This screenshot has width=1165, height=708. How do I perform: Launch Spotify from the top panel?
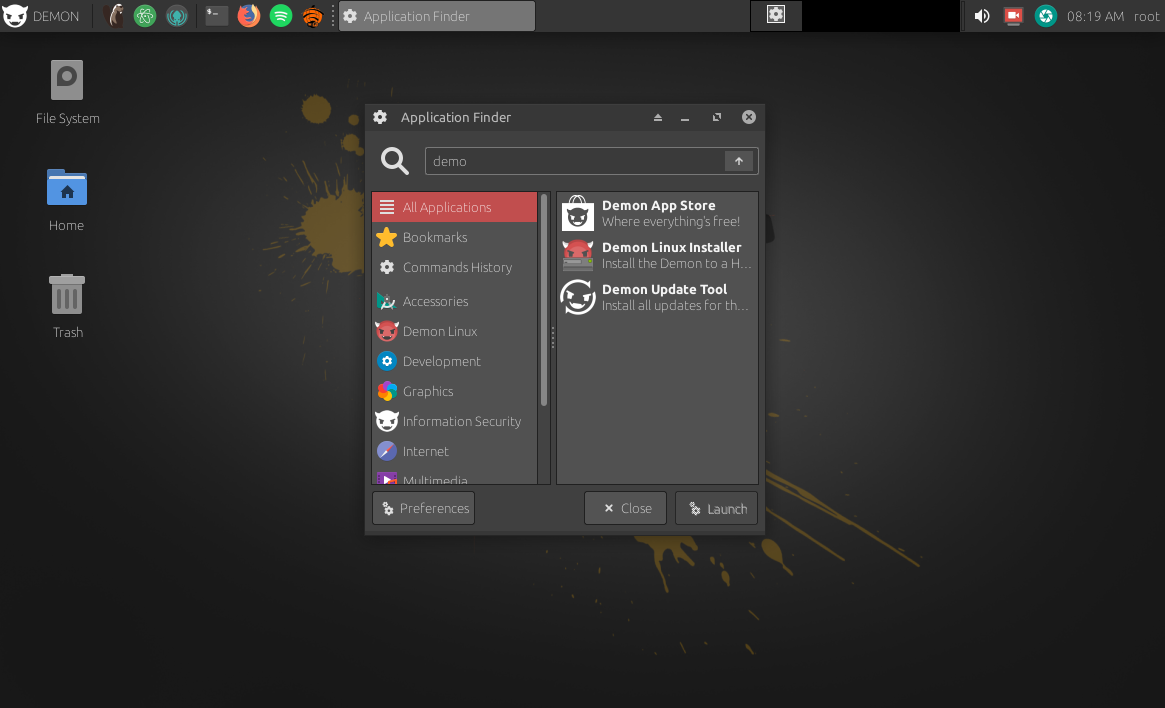coord(281,16)
